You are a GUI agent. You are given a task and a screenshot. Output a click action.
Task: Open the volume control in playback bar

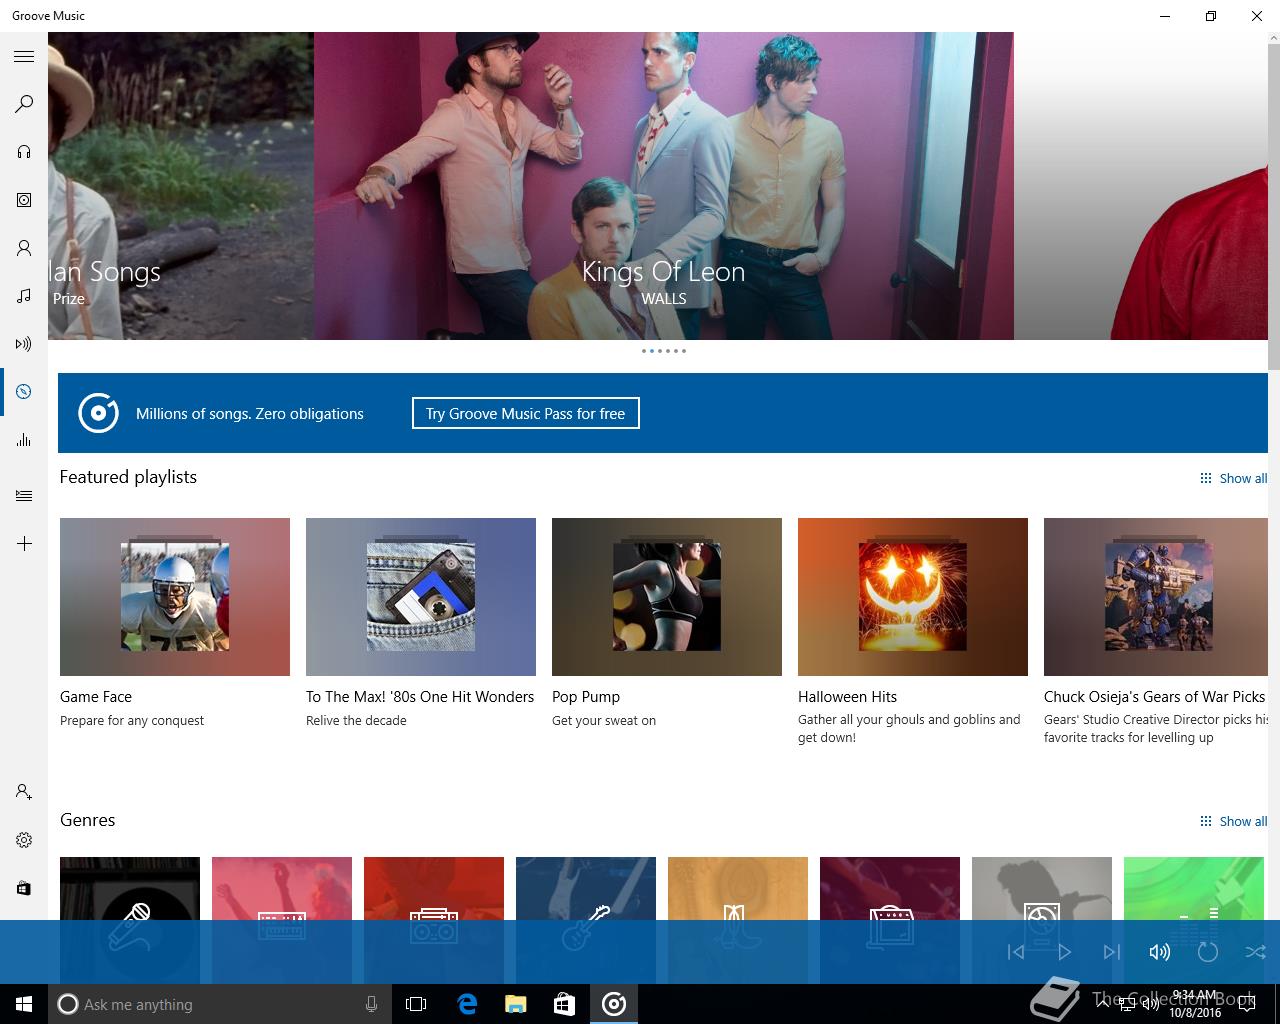tap(1160, 952)
